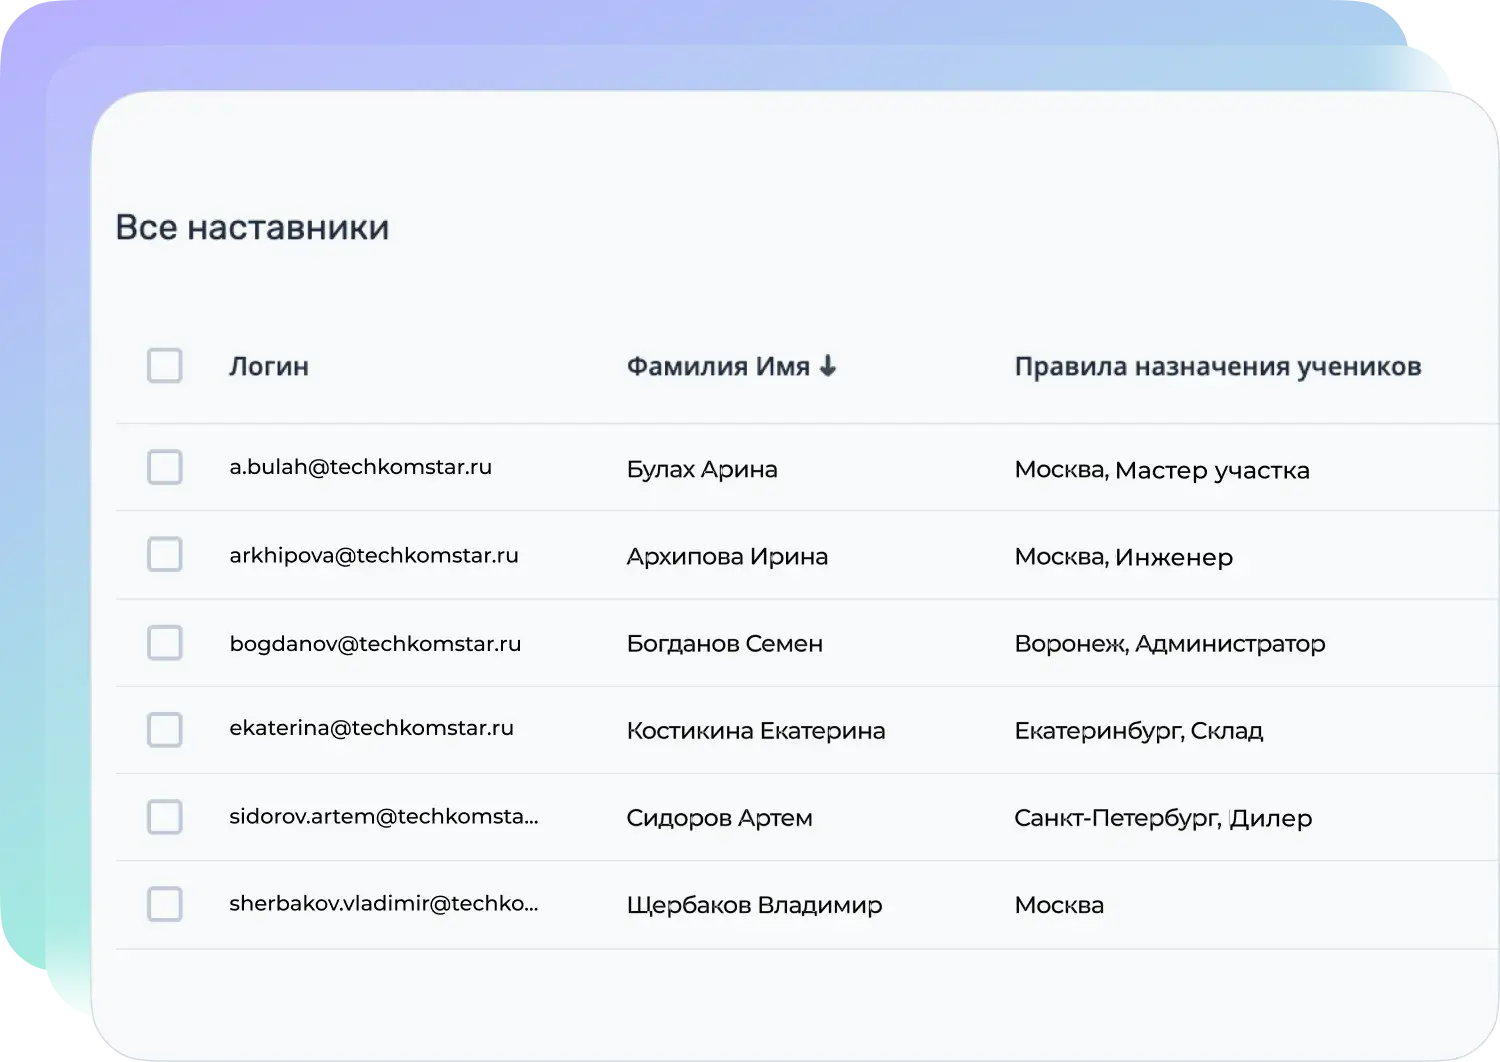The width and height of the screenshot is (1500, 1062).
Task: Sort by the Логин column header
Action: [269, 367]
